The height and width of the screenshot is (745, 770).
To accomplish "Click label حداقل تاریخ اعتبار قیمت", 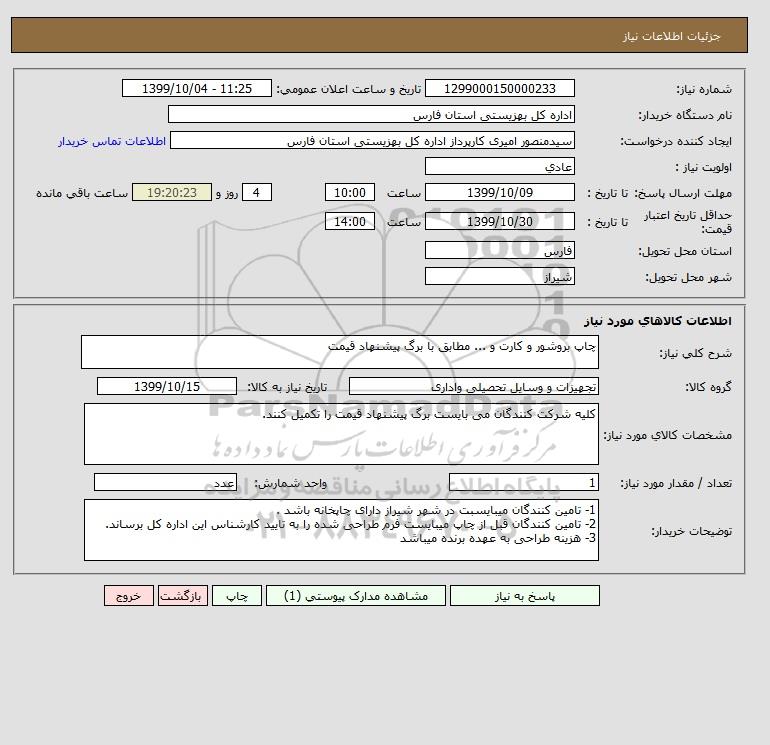I will (x=688, y=222).
